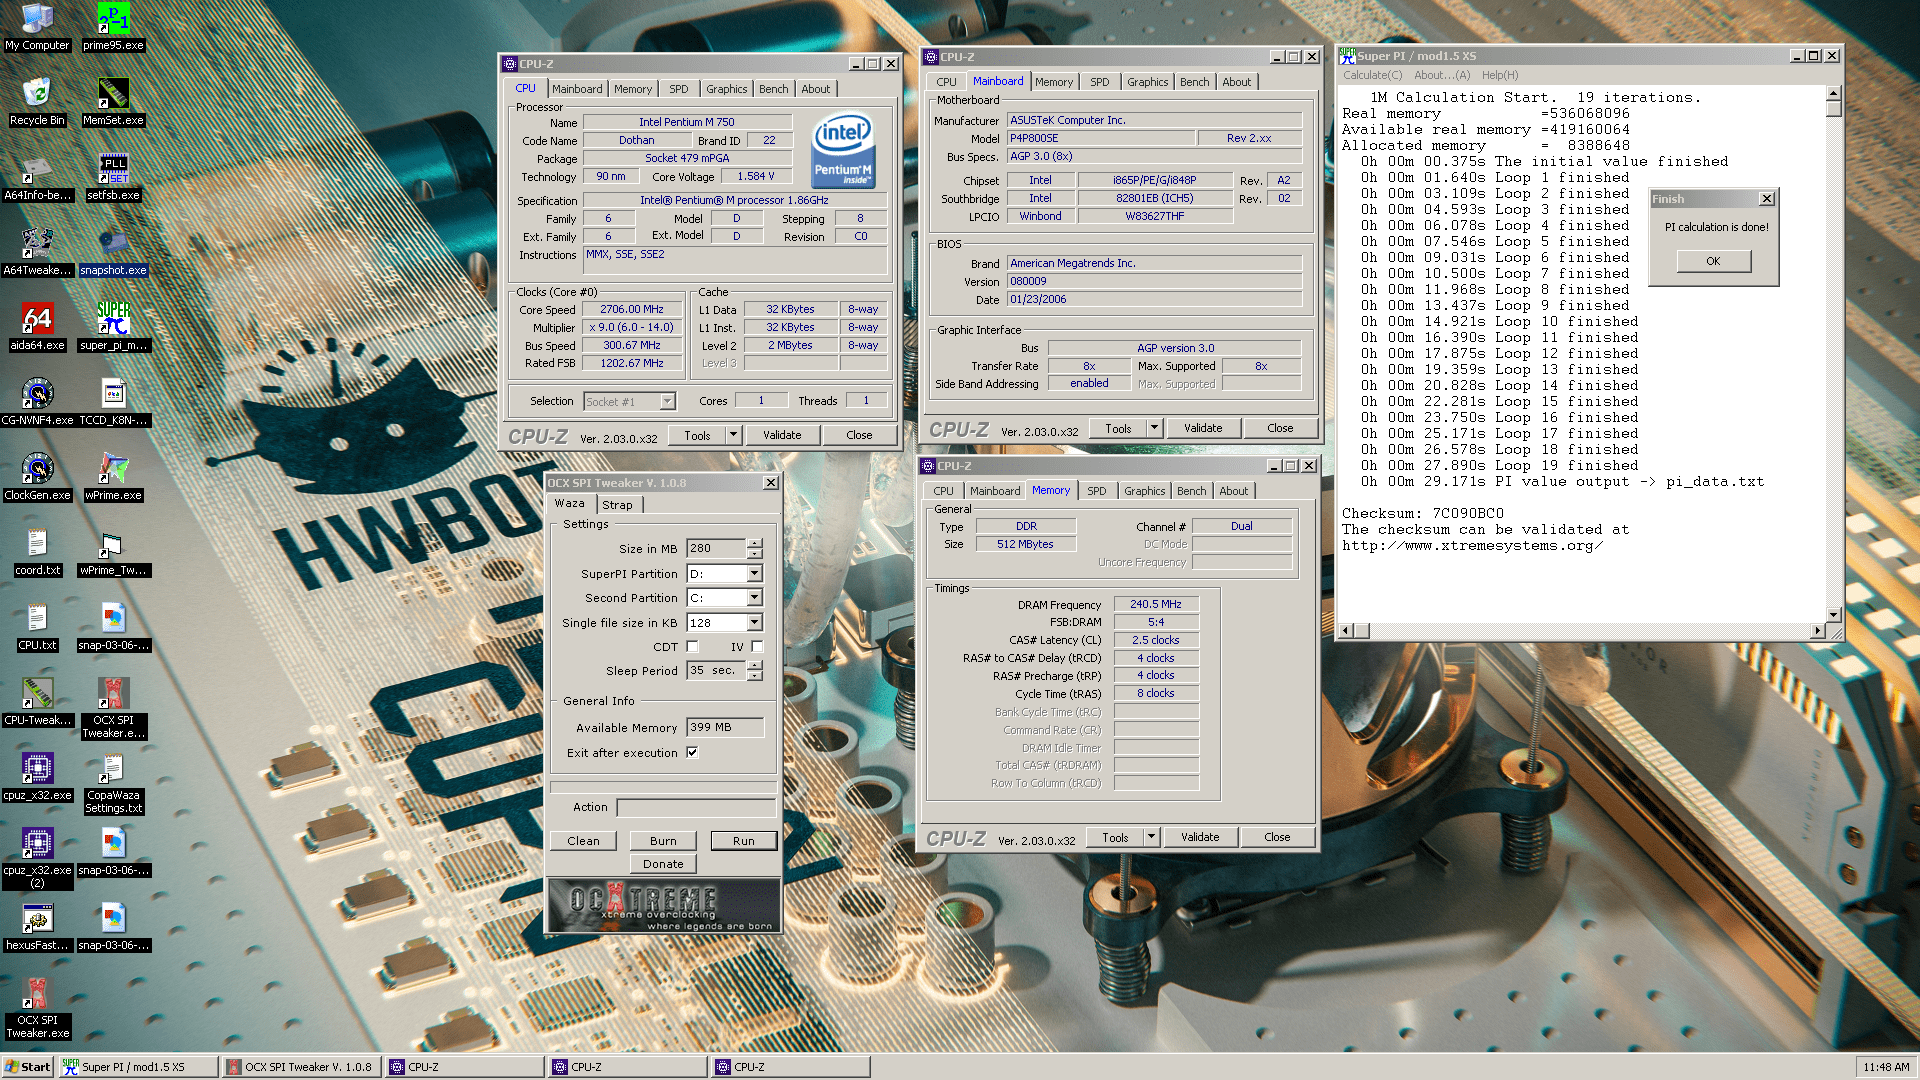Switch to OCX SPI Tweaker taskbar button
The image size is (1920, 1080).
(301, 1067)
